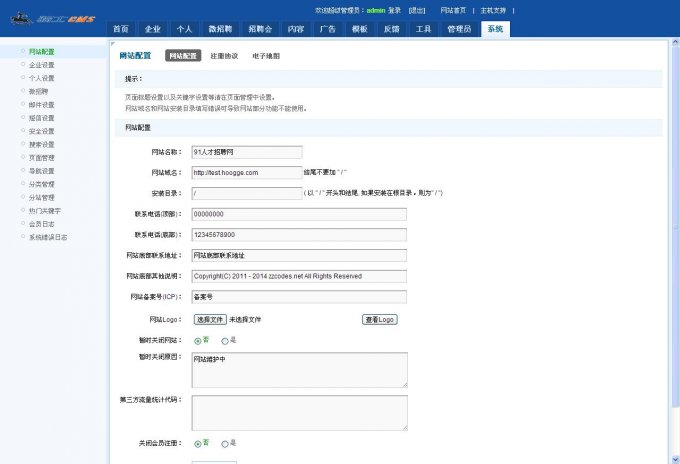Choose 否 for 关闭会员注册
The height and width of the screenshot is (464, 680).
[197, 442]
